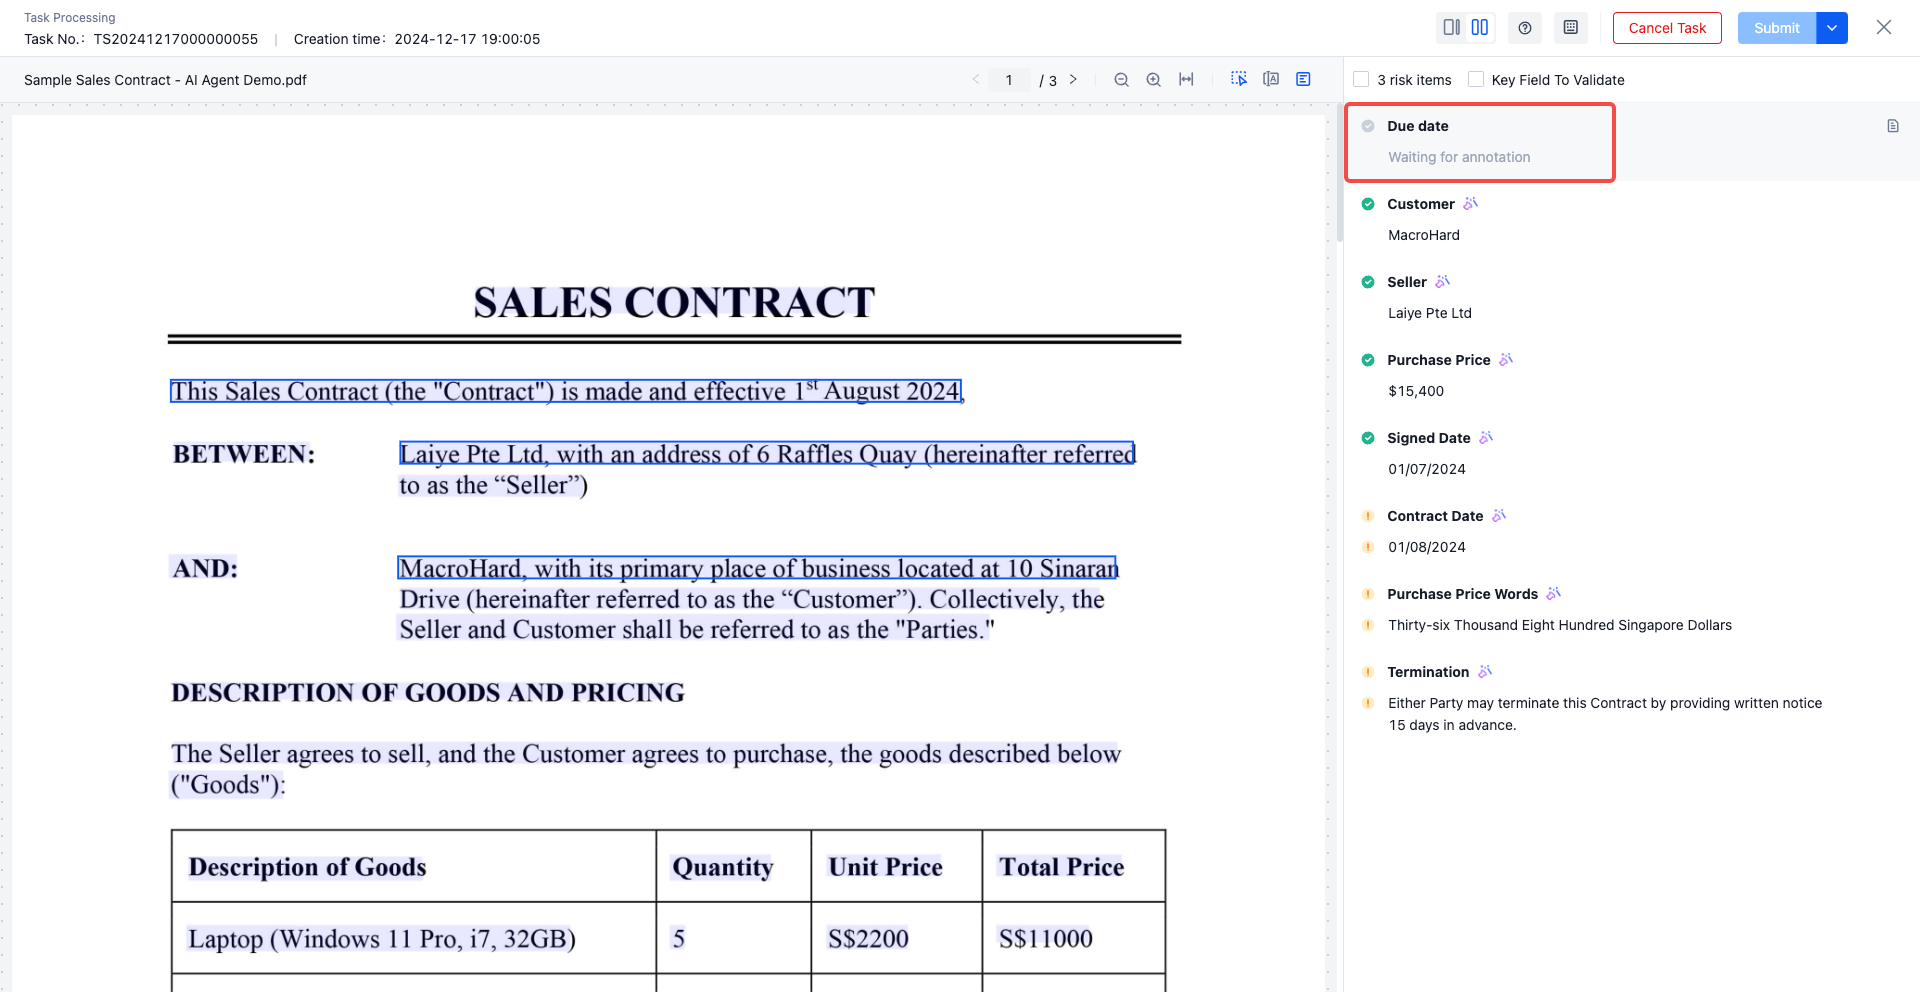Click the AI sparkle icon beside Purchase Price
This screenshot has width=1920, height=992.
click(x=1506, y=359)
